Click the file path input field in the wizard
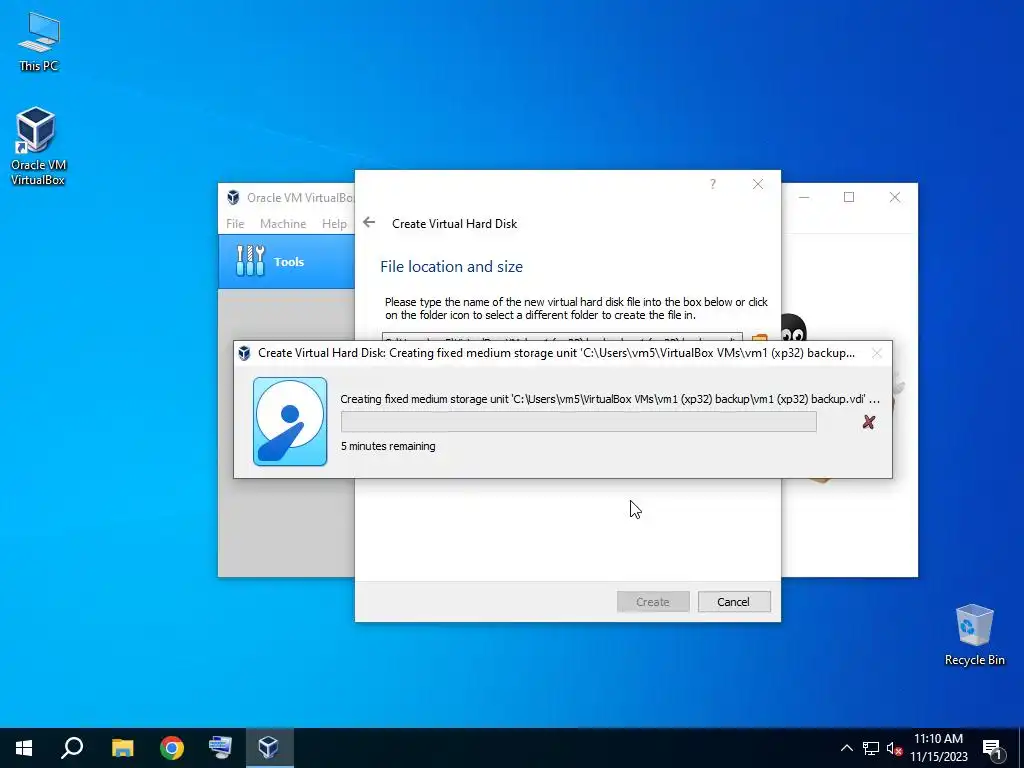The width and height of the screenshot is (1024, 768). tap(562, 337)
